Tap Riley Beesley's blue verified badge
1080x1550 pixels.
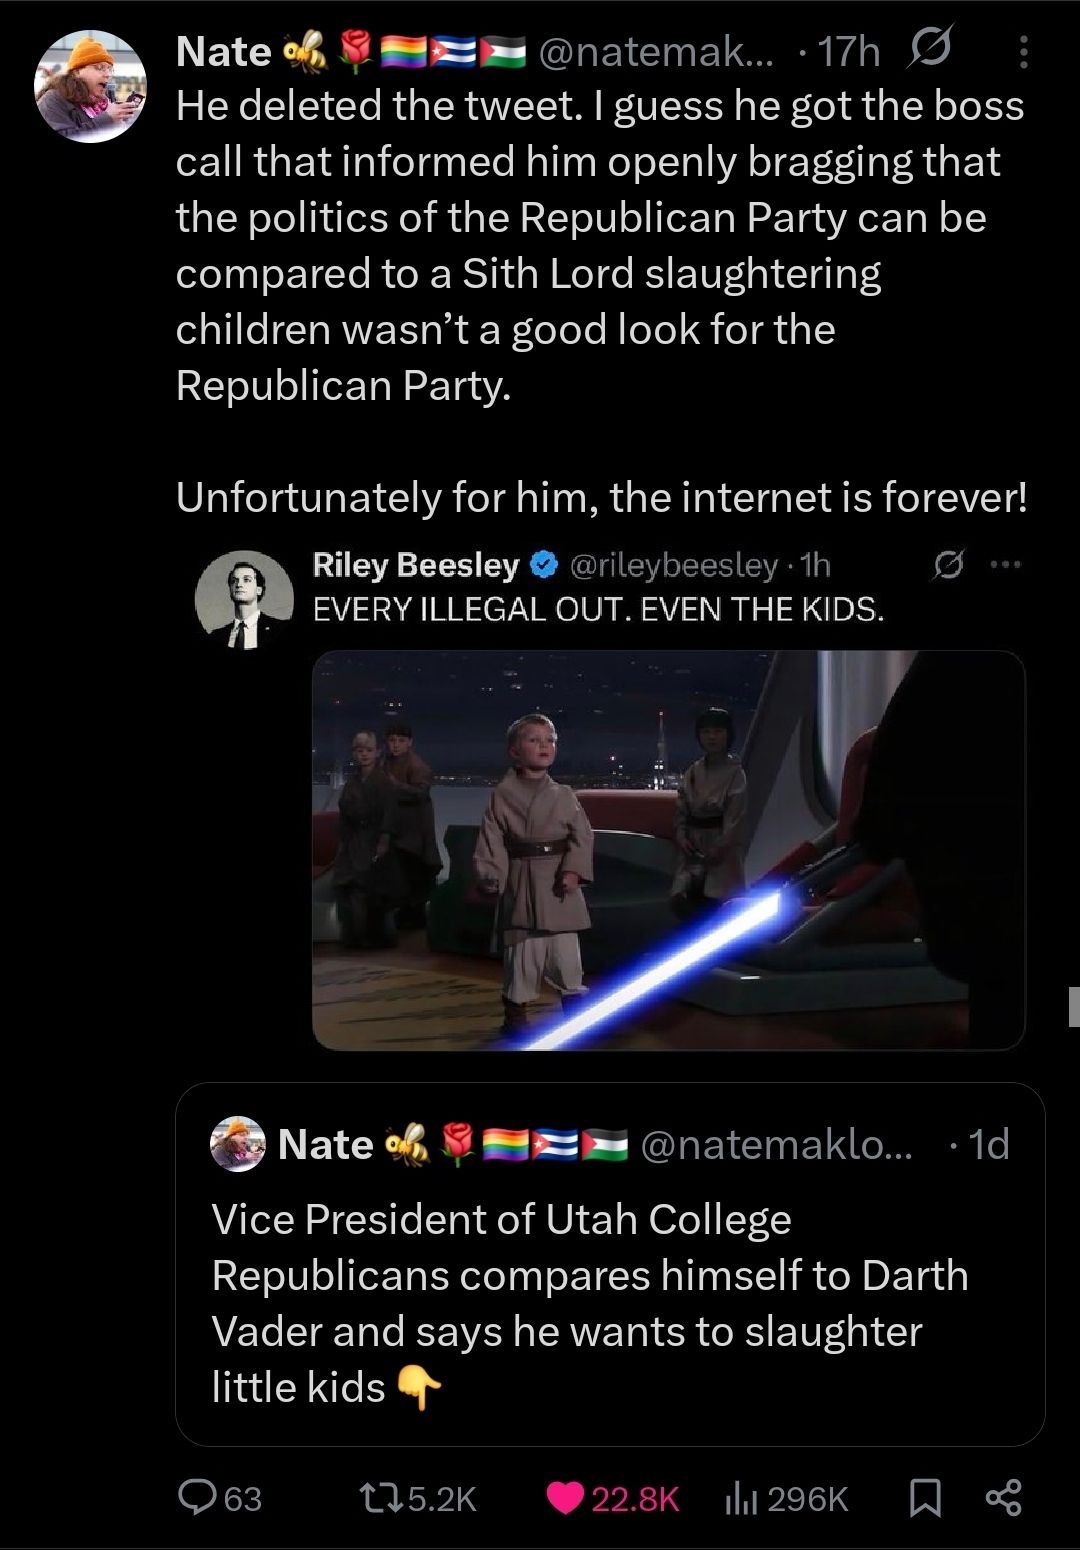coord(543,566)
